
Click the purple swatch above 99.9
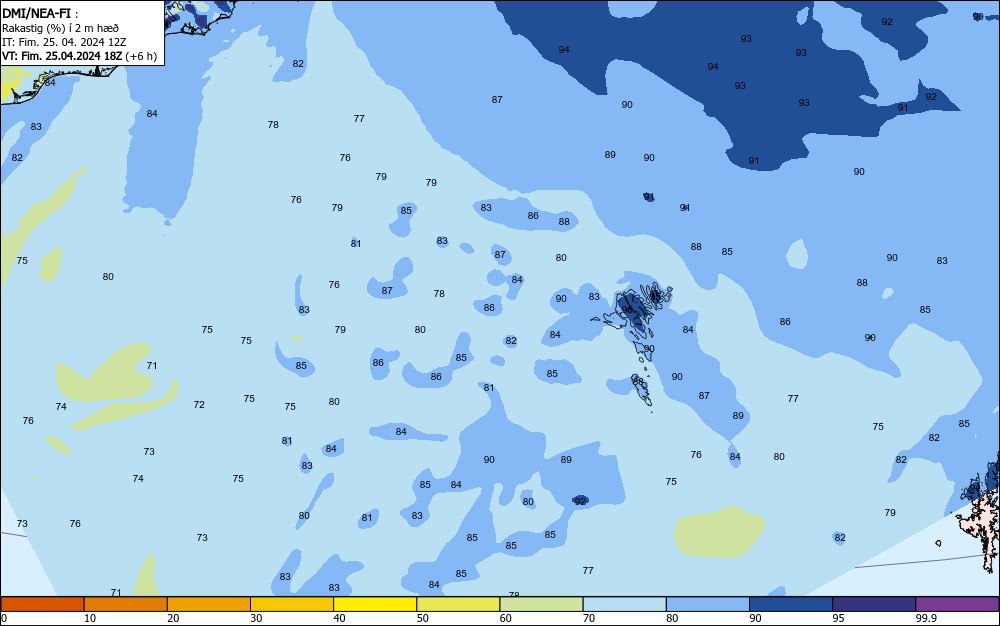957,604
